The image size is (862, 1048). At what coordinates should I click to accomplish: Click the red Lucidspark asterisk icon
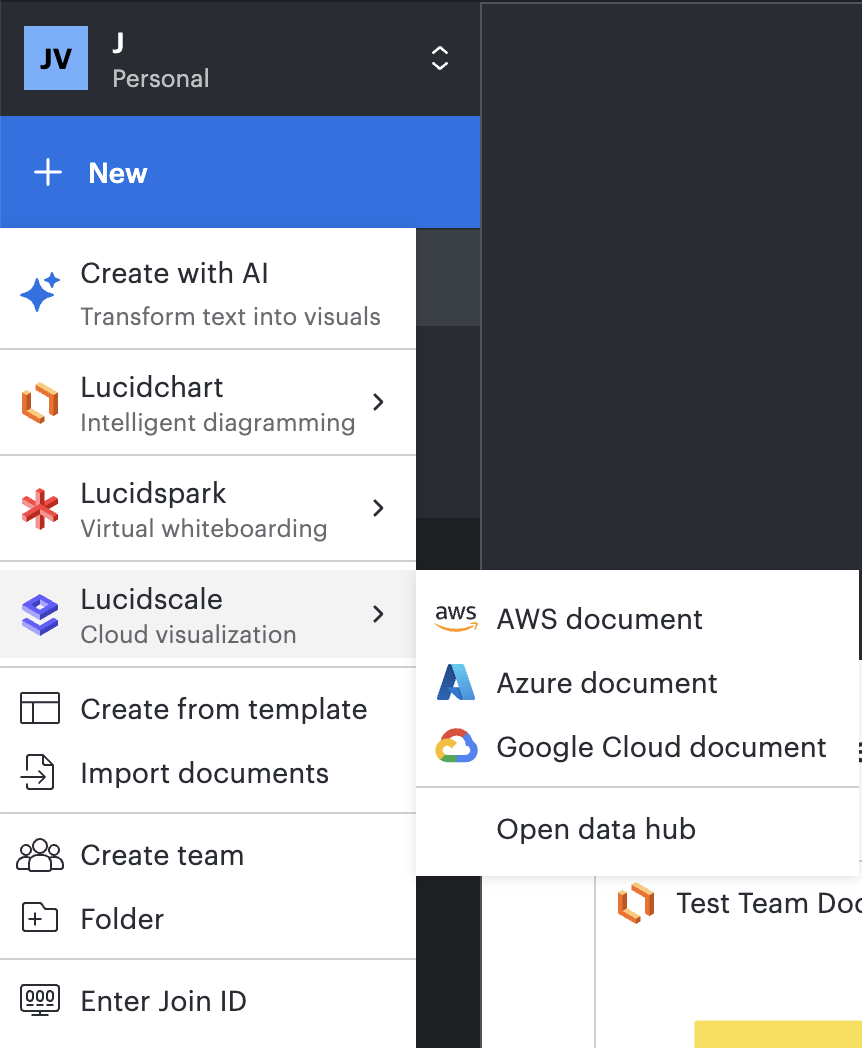click(x=40, y=509)
